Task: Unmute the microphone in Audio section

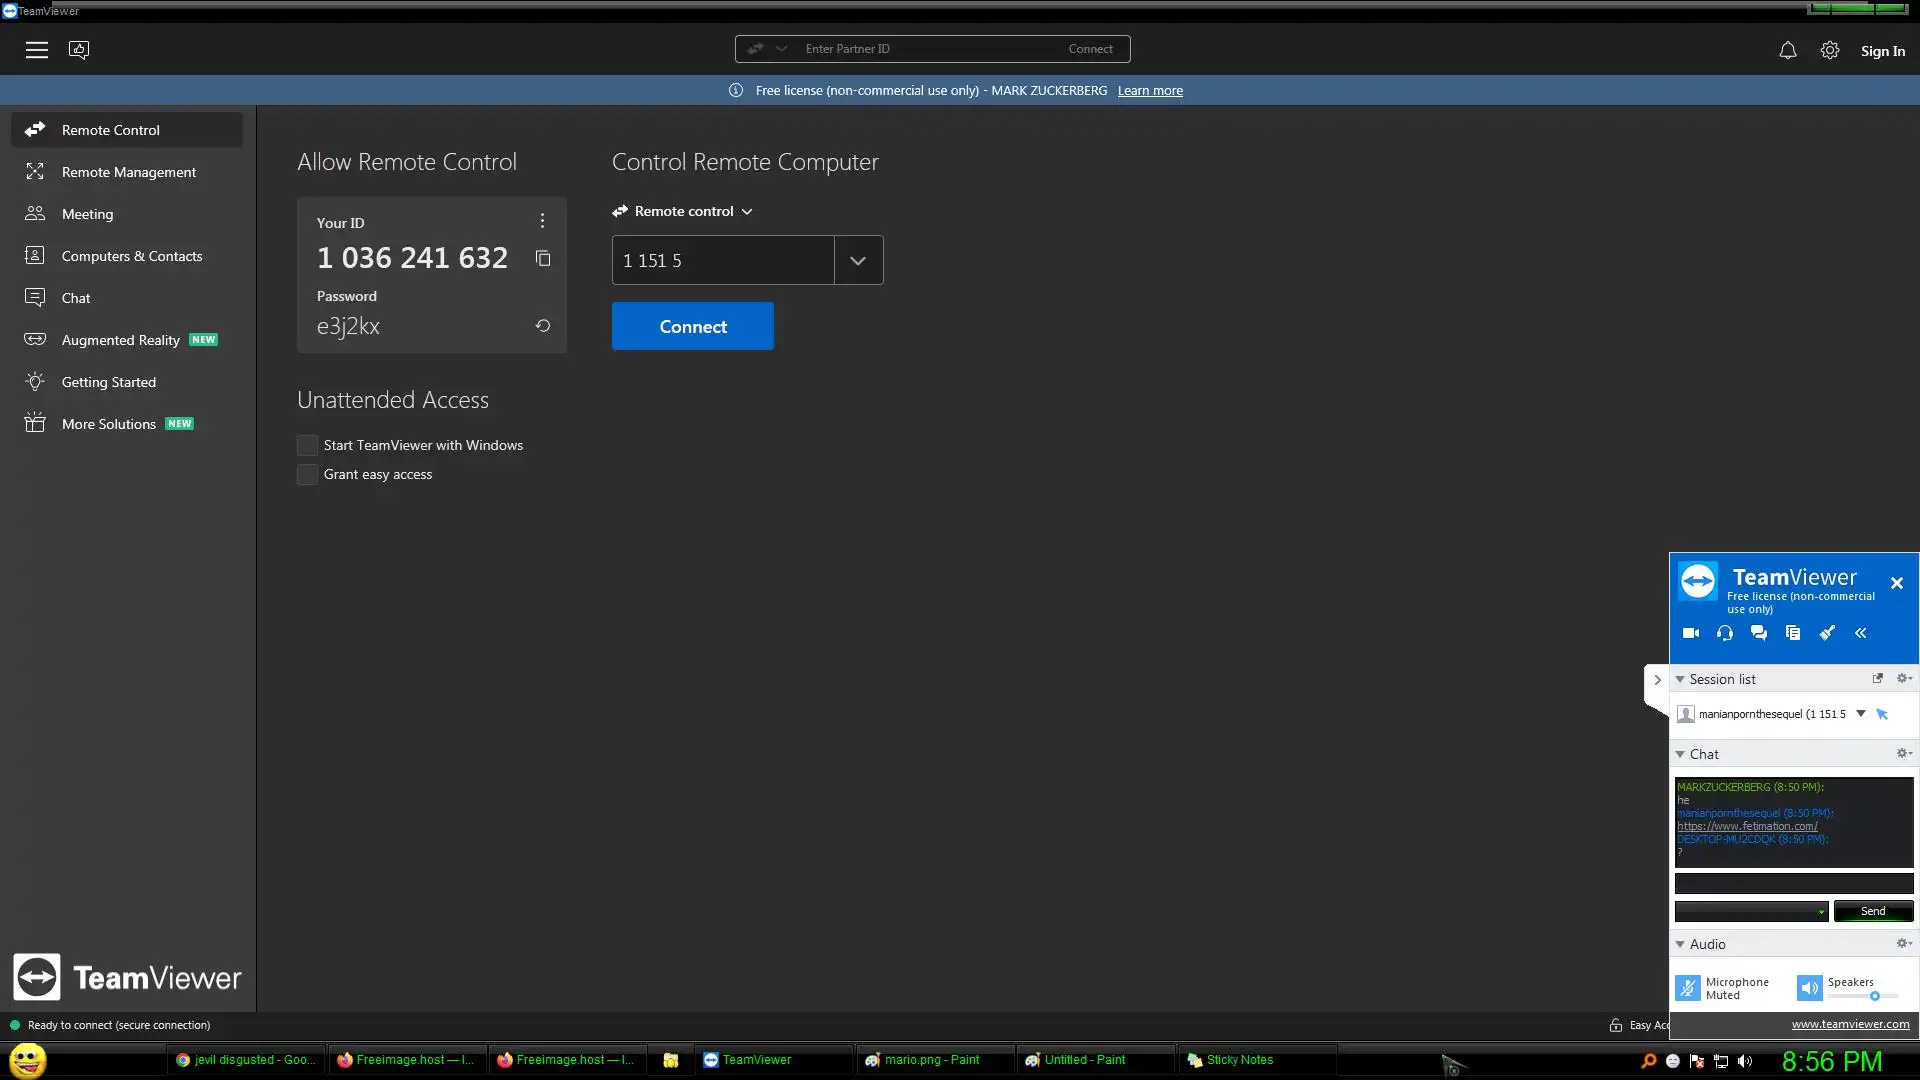Action: click(1688, 988)
